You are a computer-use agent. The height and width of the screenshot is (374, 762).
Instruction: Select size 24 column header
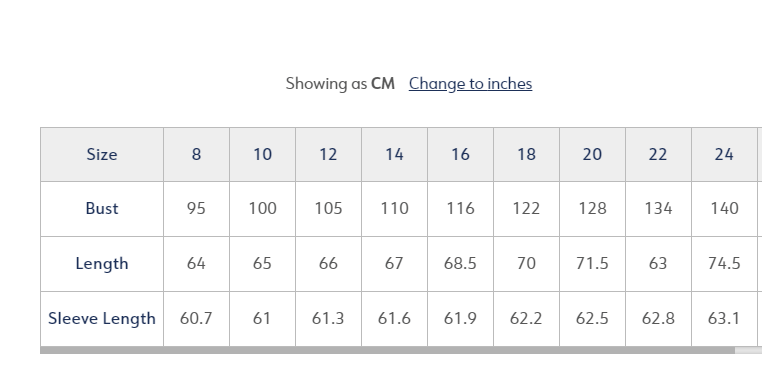[725, 154]
